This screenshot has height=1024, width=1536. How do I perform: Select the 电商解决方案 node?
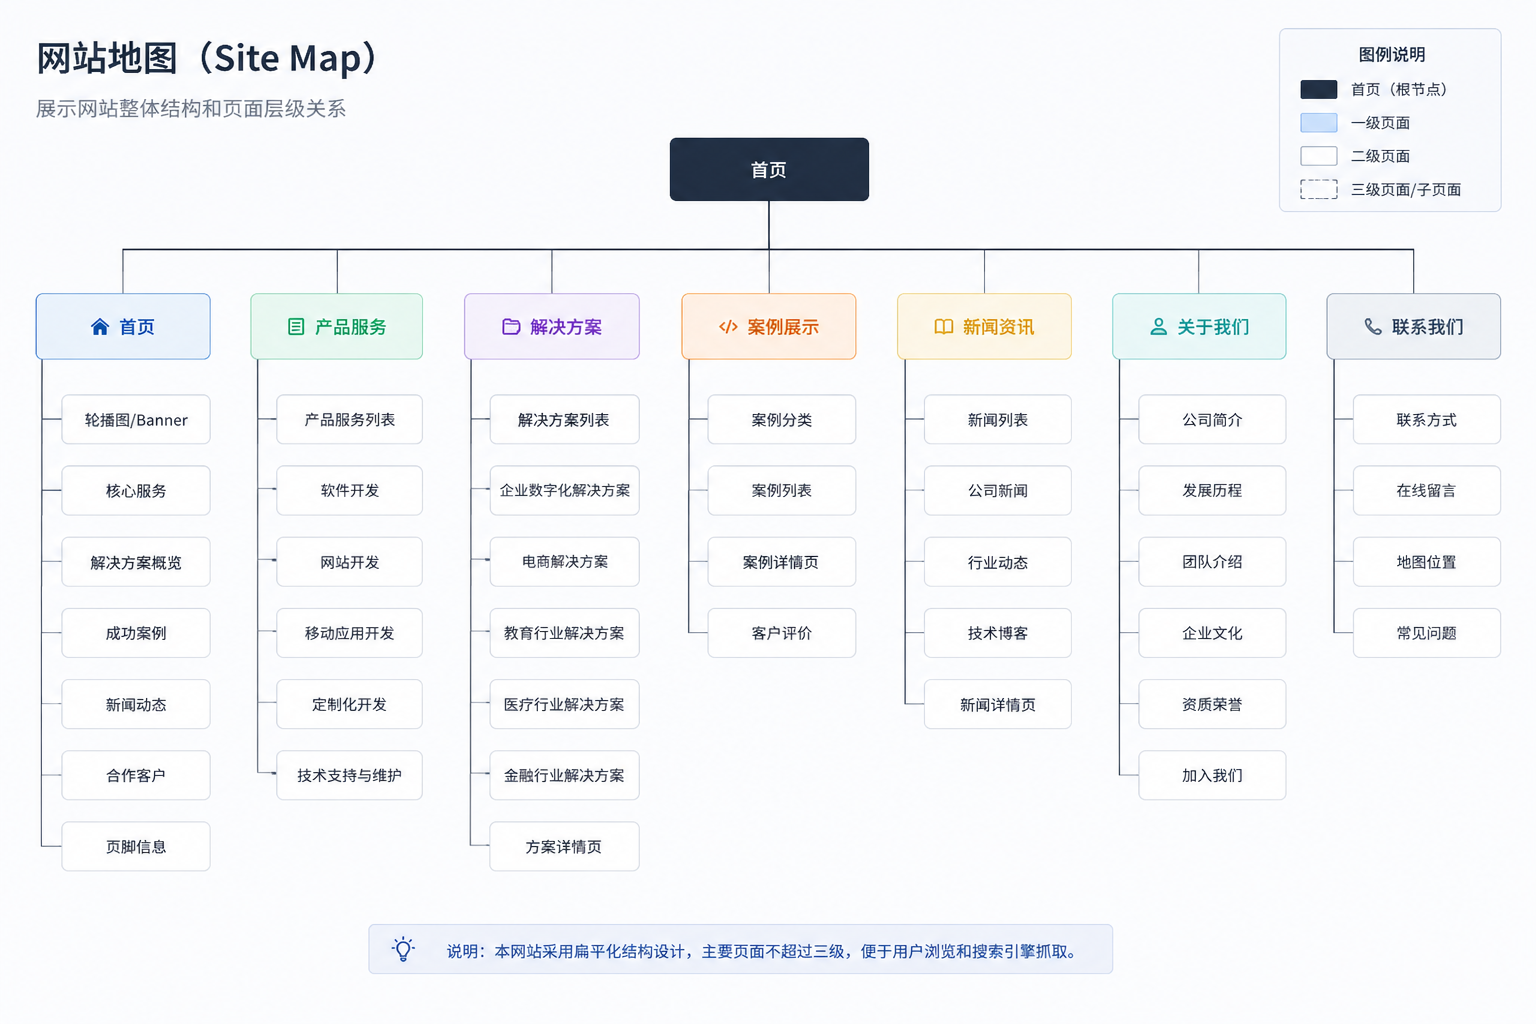pos(564,562)
